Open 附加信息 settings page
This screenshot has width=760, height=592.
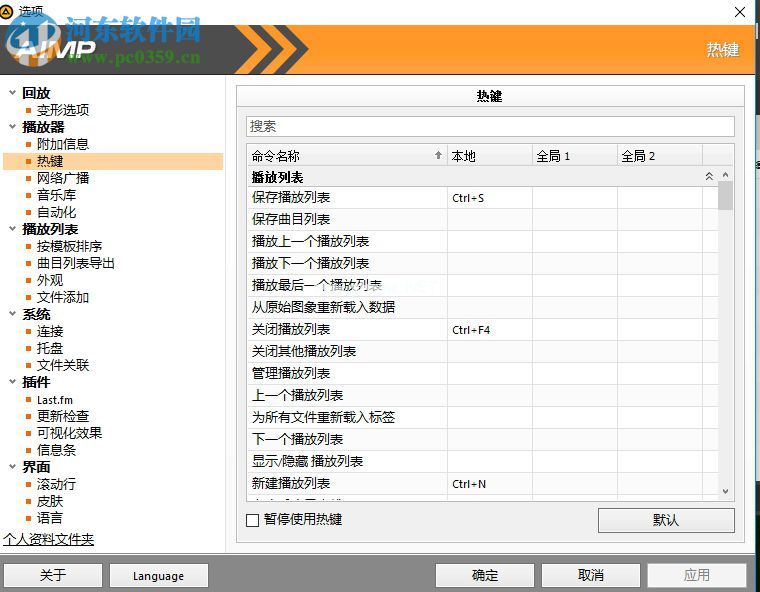[63, 144]
